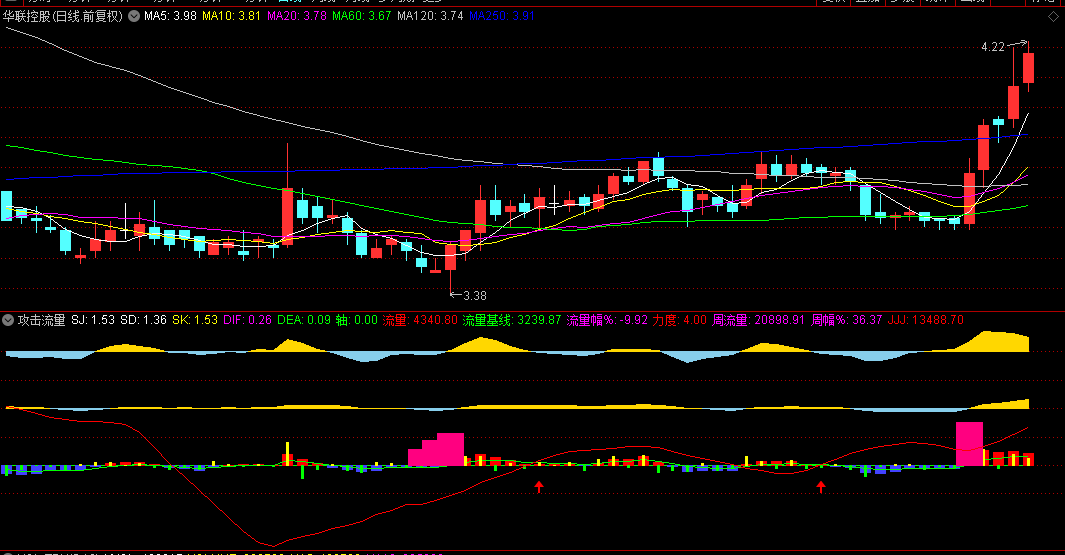The height and width of the screenshot is (555, 1065).
Task: Click the lowest candlestick above the 3.38 label
Action: click(450, 258)
